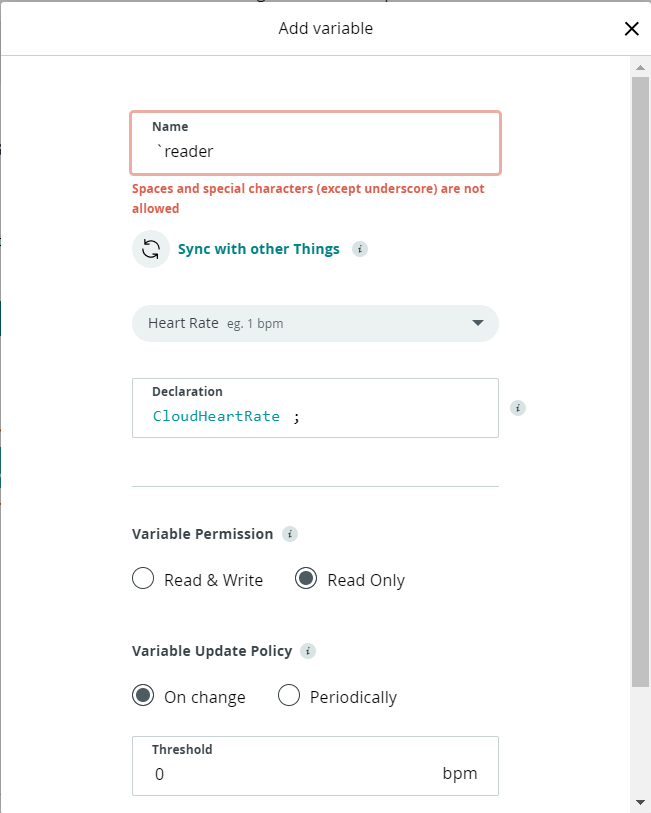Click info icon beside Sync with other Things
Viewport: 651px width, 813px height.
pyautogui.click(x=360, y=249)
